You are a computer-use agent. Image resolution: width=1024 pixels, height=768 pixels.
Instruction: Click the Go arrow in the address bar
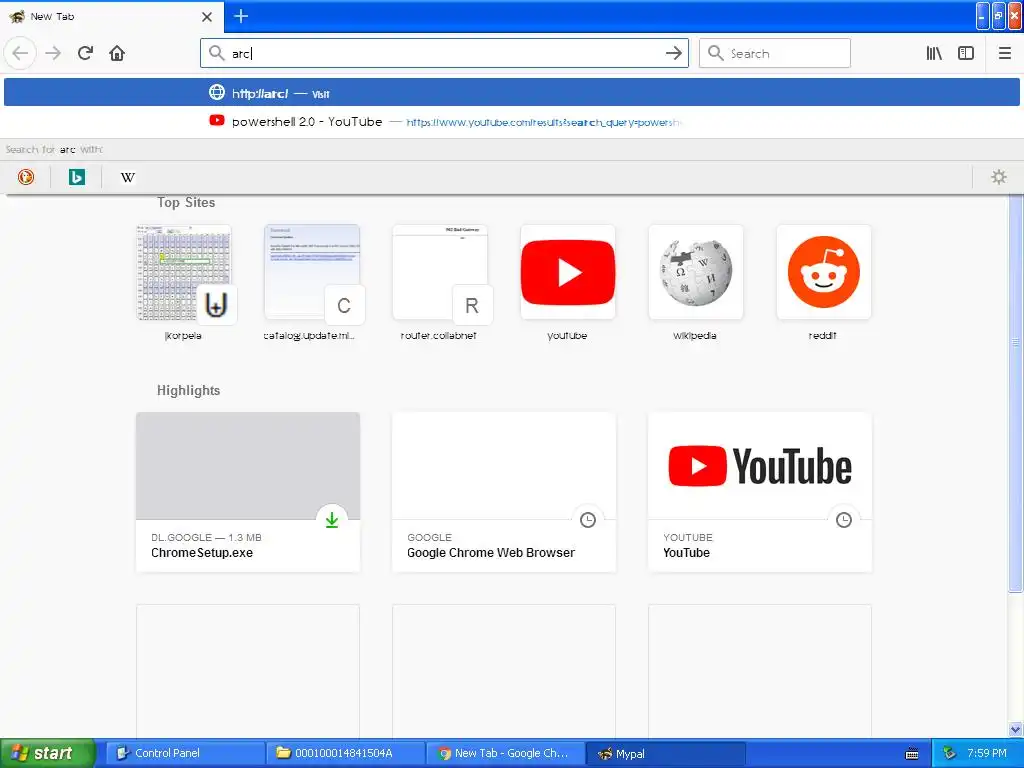point(673,53)
